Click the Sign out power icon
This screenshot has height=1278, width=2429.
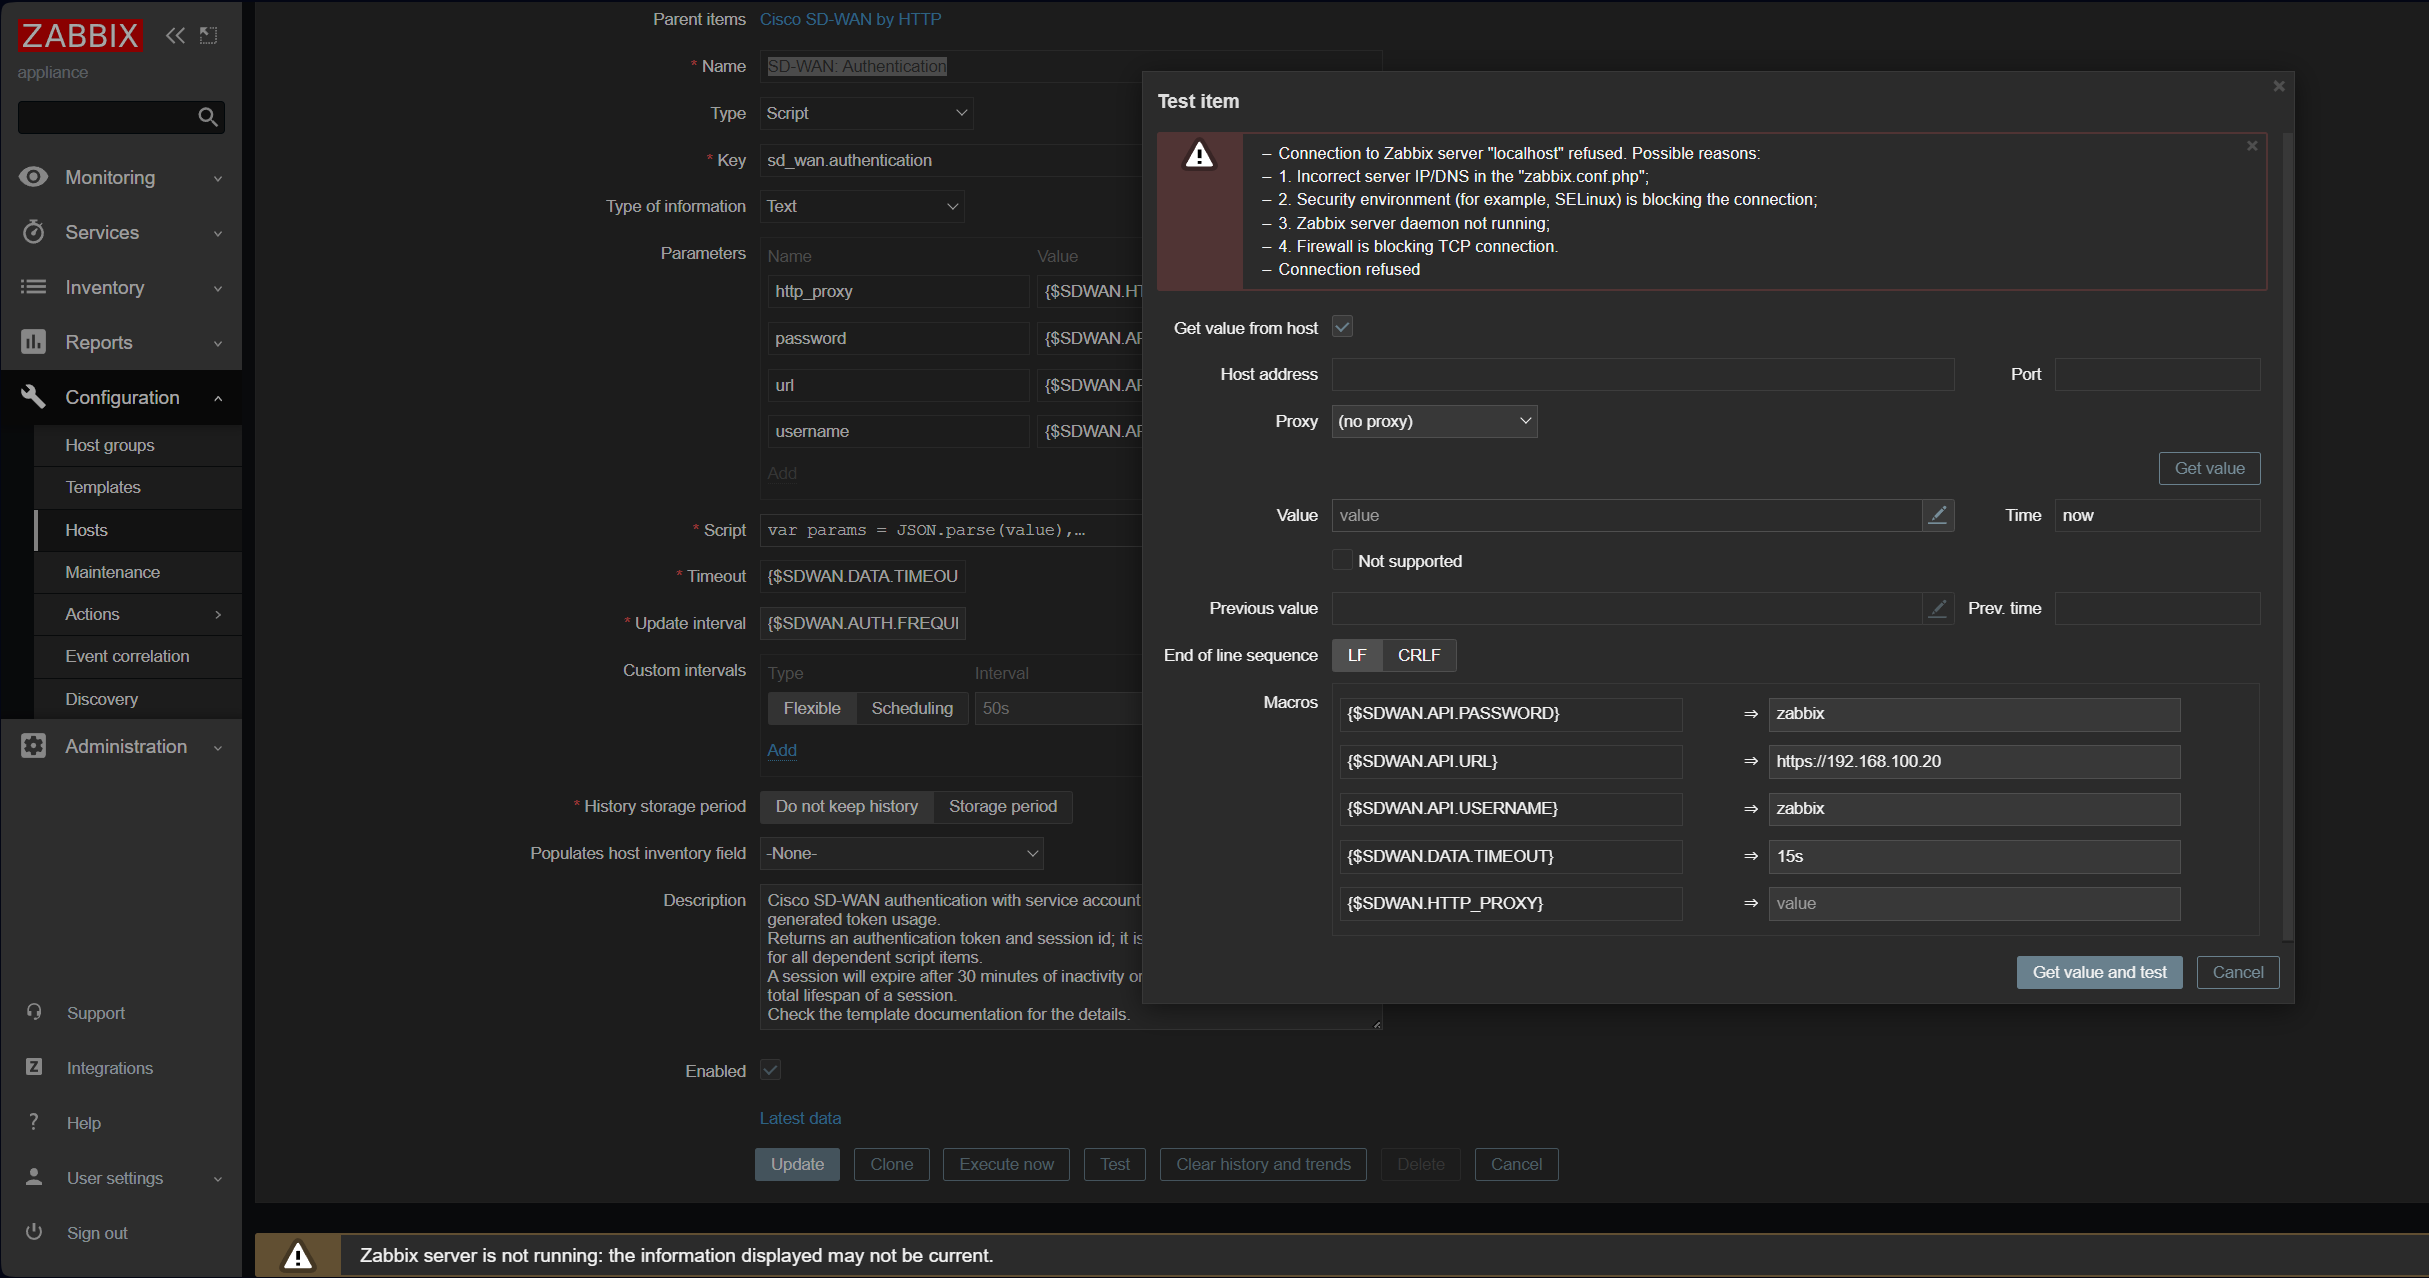click(34, 1232)
